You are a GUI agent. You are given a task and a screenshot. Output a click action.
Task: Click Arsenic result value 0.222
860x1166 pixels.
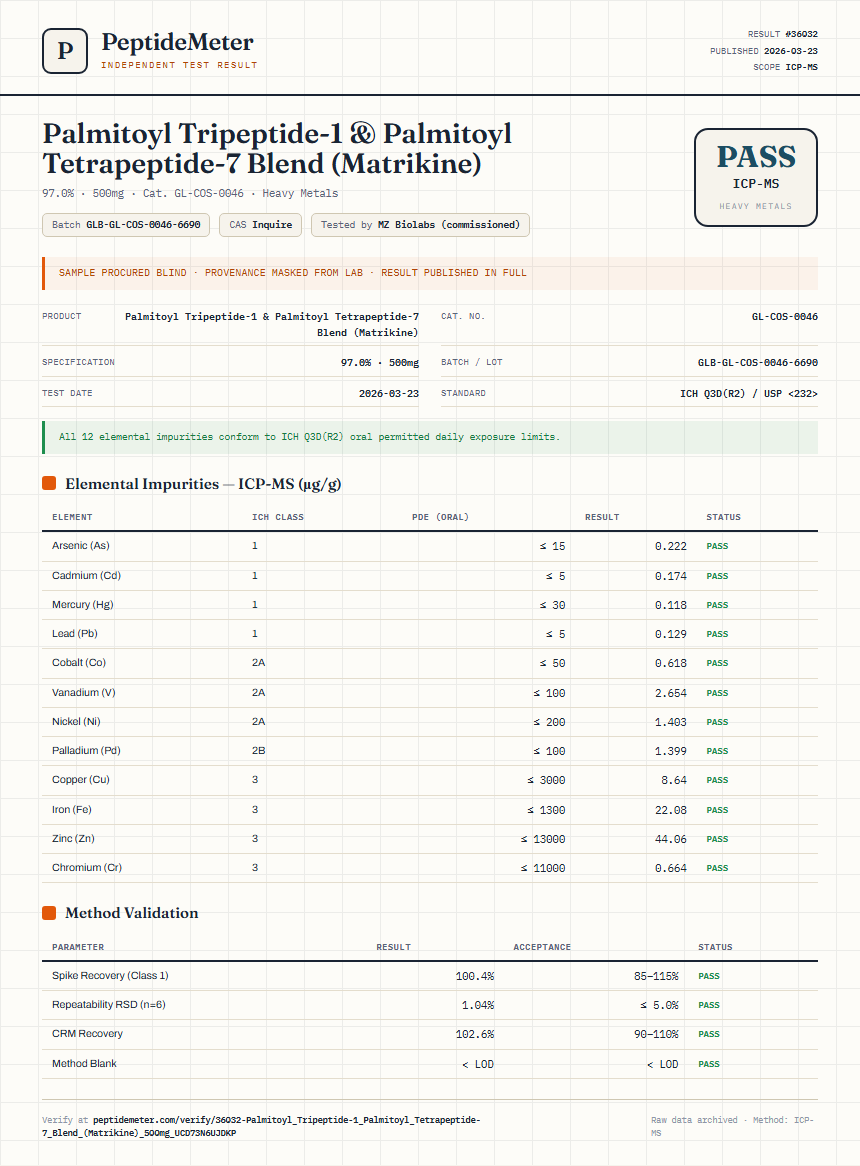coord(670,546)
